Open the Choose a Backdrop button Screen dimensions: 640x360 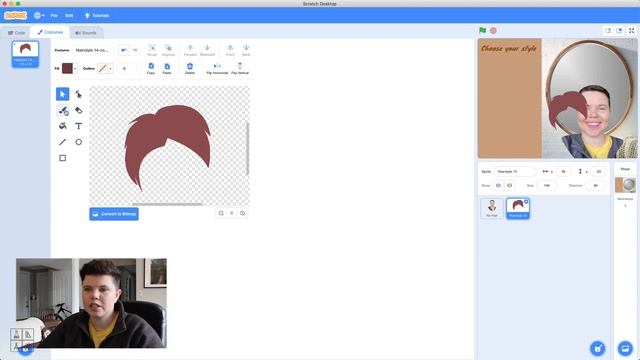625,349
